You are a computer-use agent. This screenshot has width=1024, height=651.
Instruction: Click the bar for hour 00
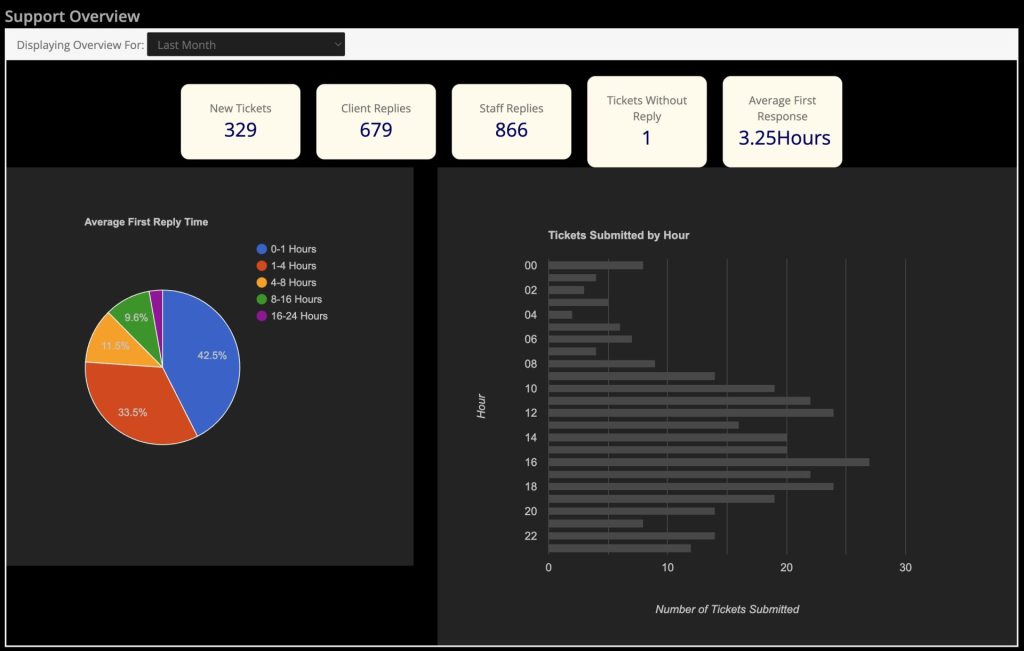[x=595, y=265]
